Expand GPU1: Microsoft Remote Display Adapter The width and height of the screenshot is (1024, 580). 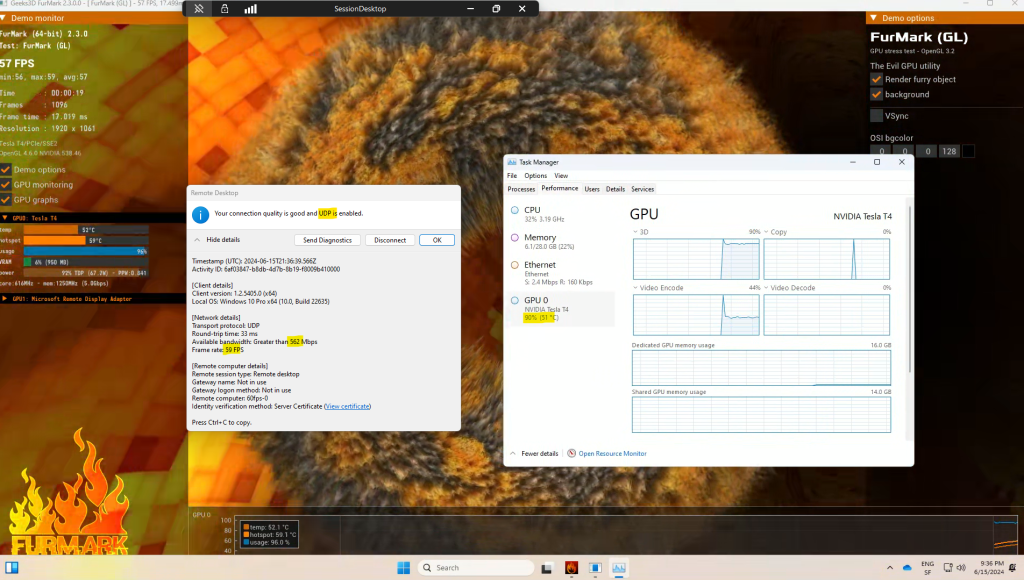5,298
